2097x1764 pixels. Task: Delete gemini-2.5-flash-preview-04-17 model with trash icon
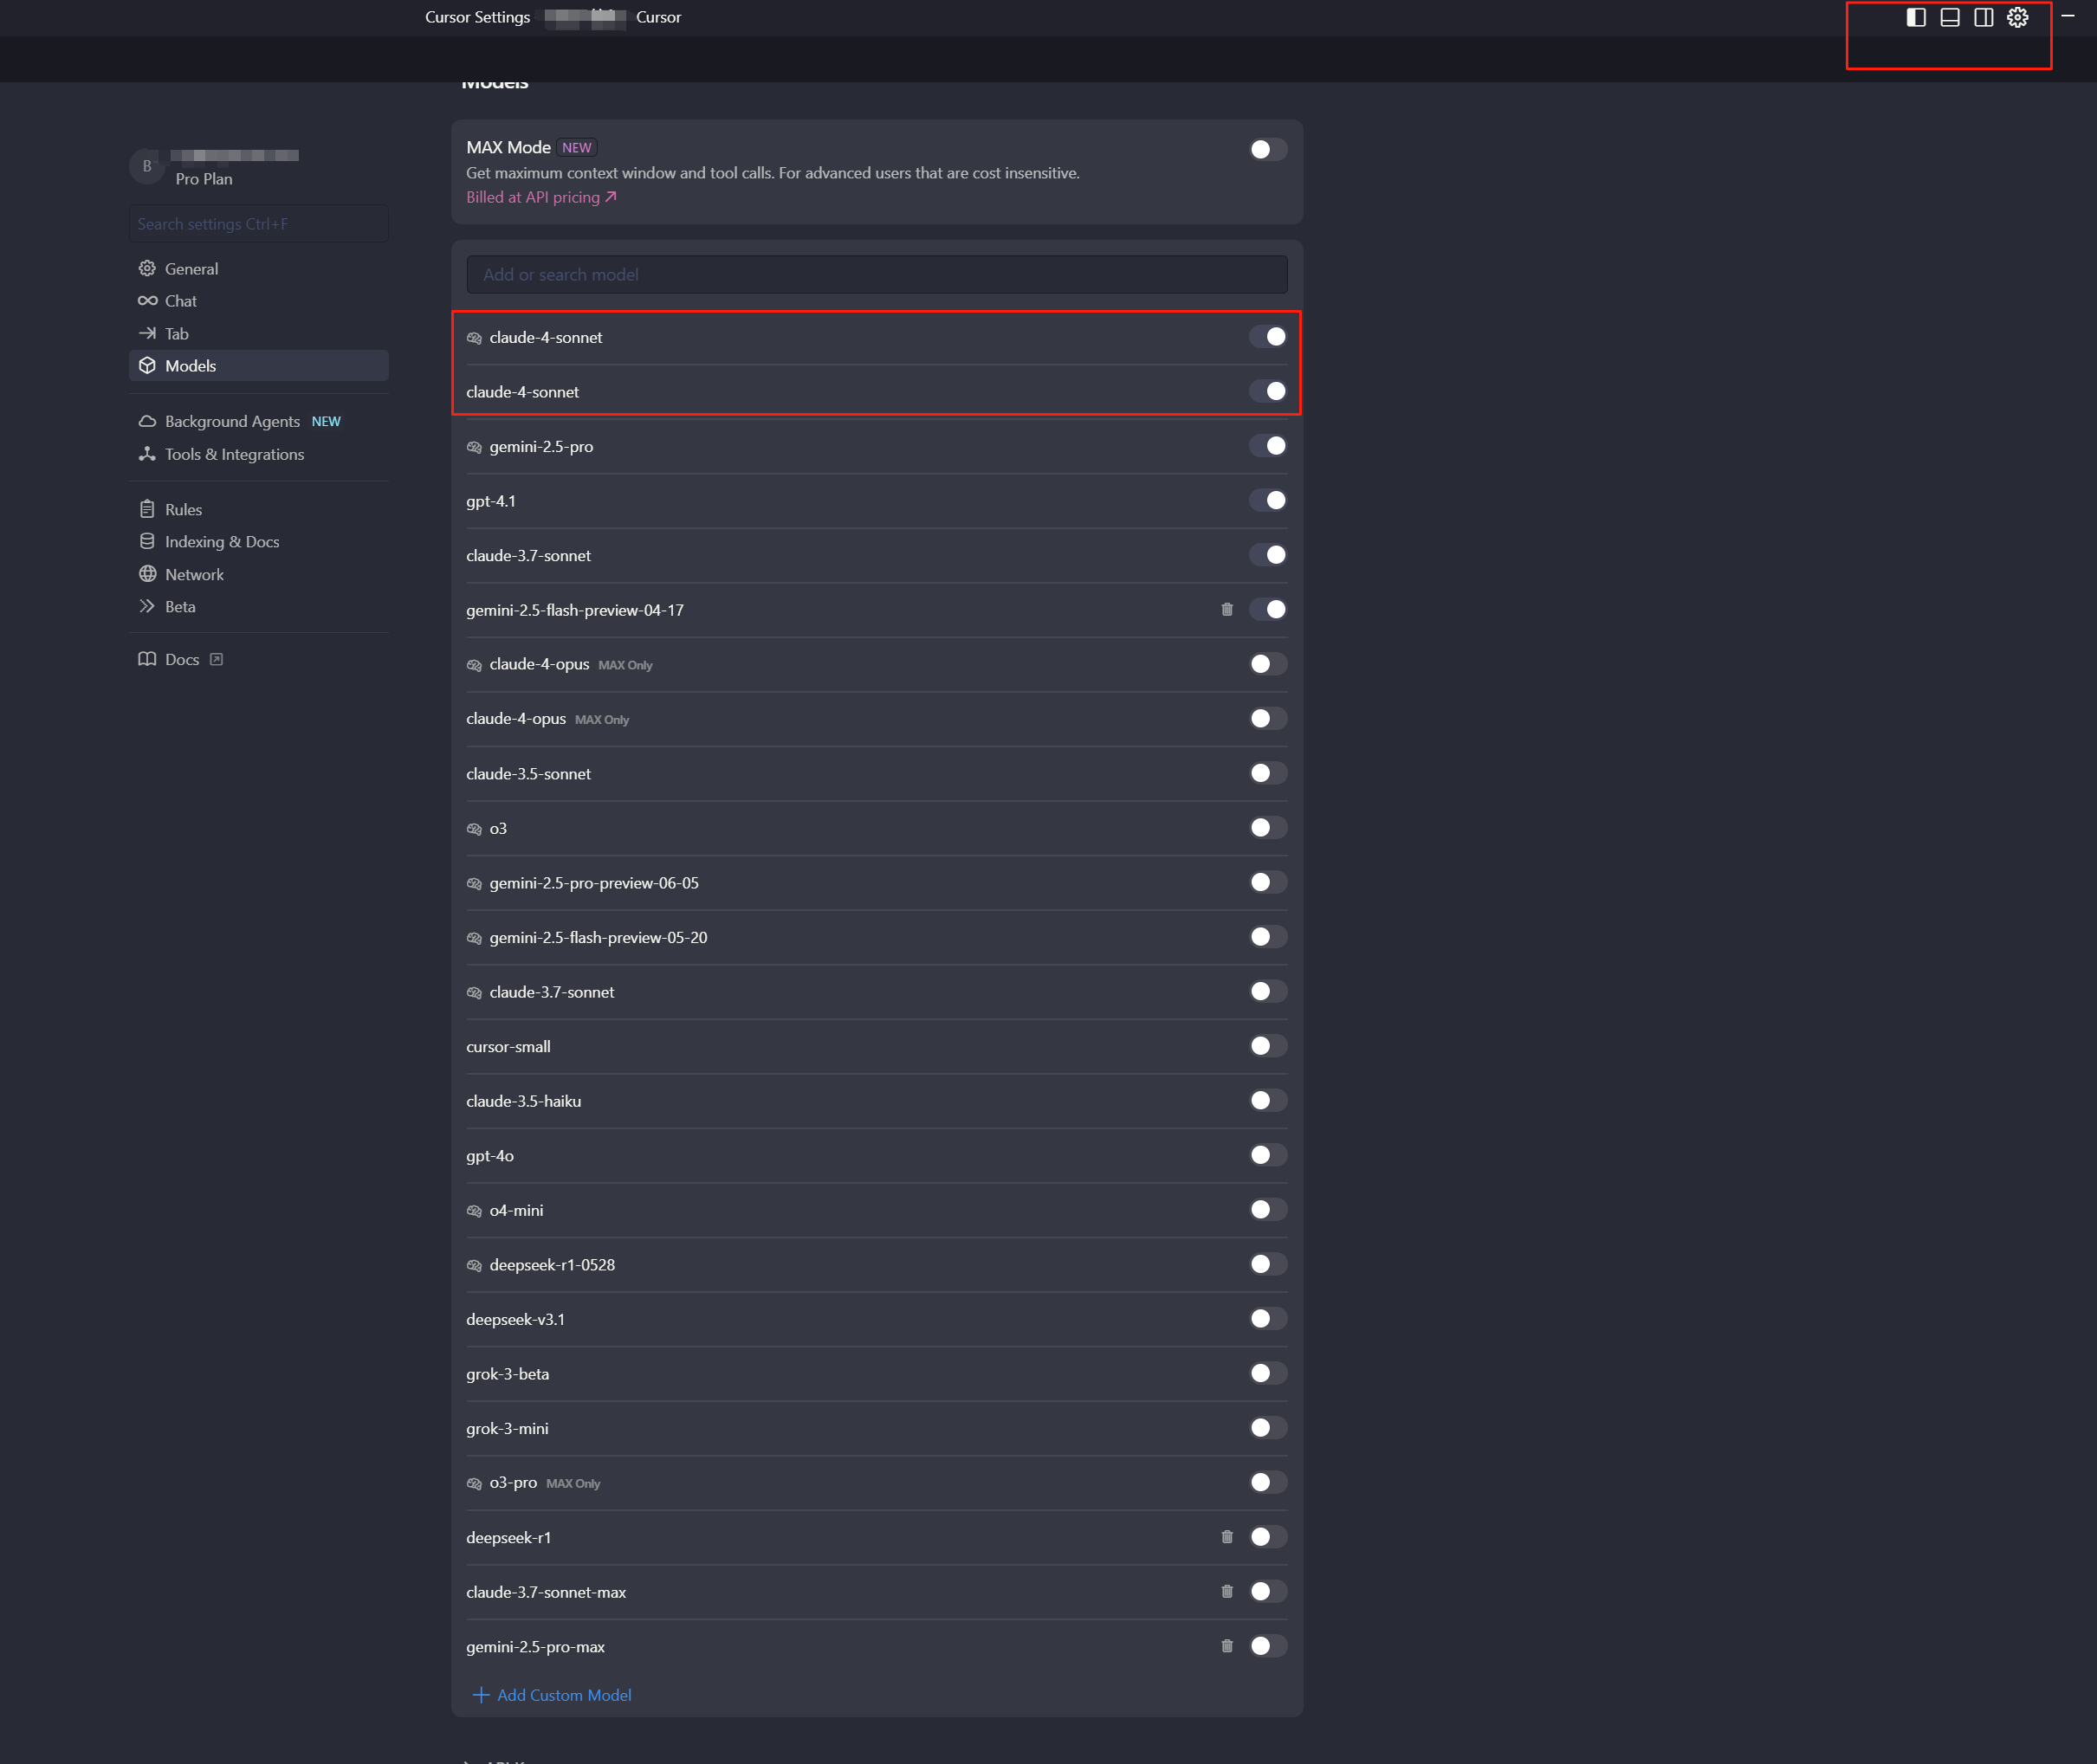point(1226,609)
